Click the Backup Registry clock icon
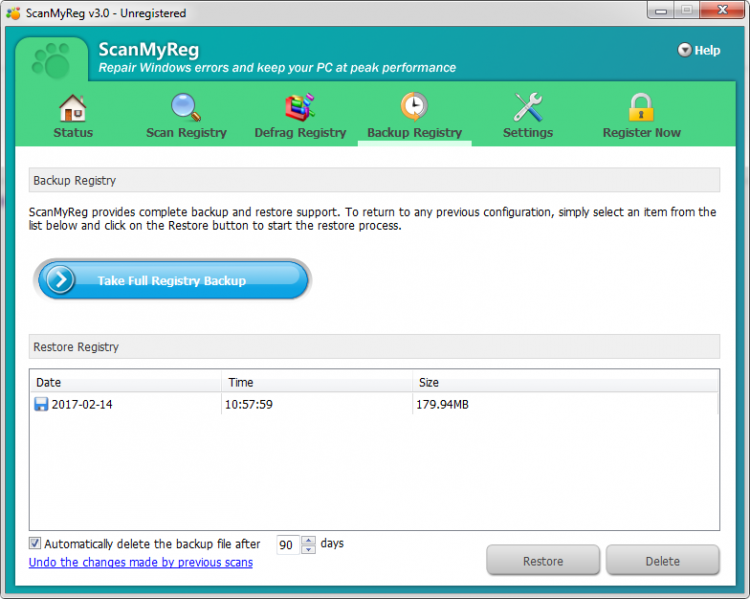 pos(414,106)
